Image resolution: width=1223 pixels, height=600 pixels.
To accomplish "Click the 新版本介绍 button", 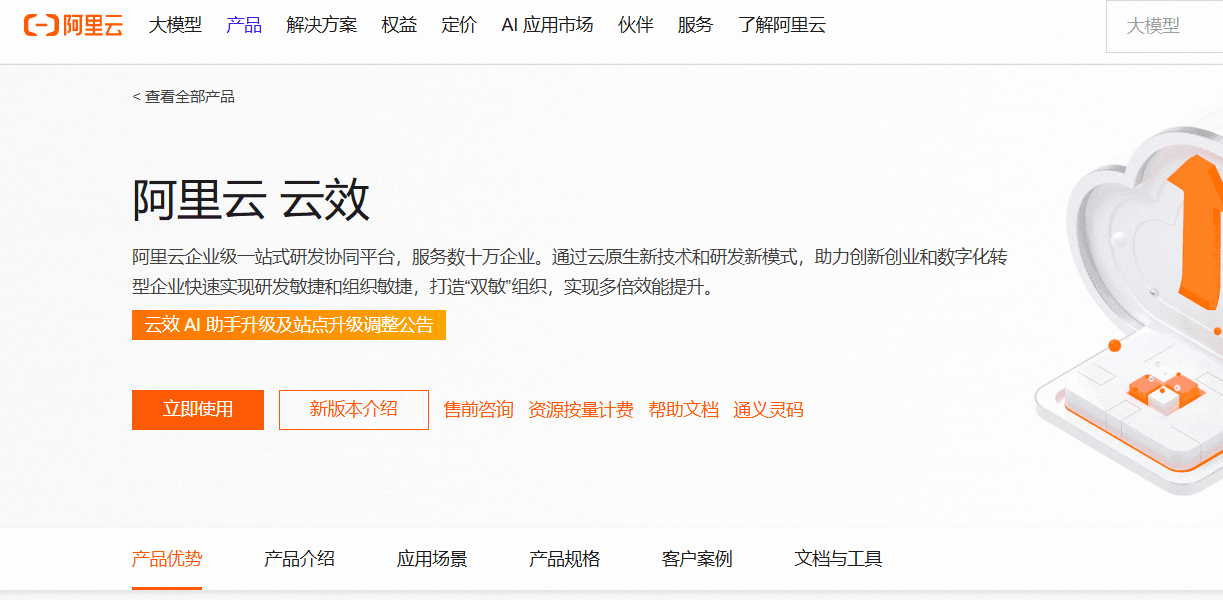I will [354, 410].
